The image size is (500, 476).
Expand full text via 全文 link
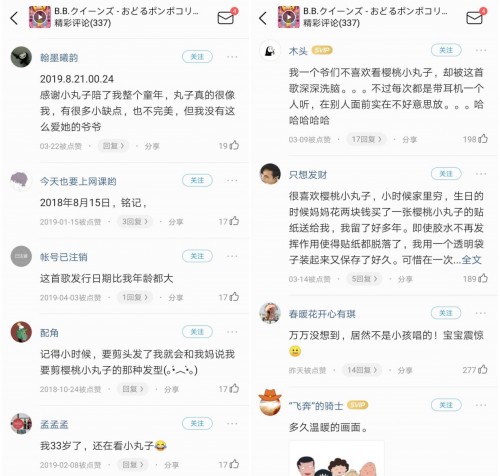click(x=471, y=260)
